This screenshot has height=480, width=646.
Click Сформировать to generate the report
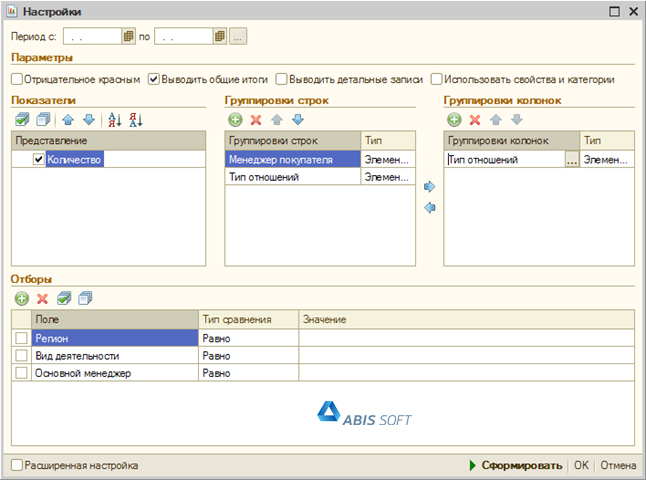pos(516,465)
